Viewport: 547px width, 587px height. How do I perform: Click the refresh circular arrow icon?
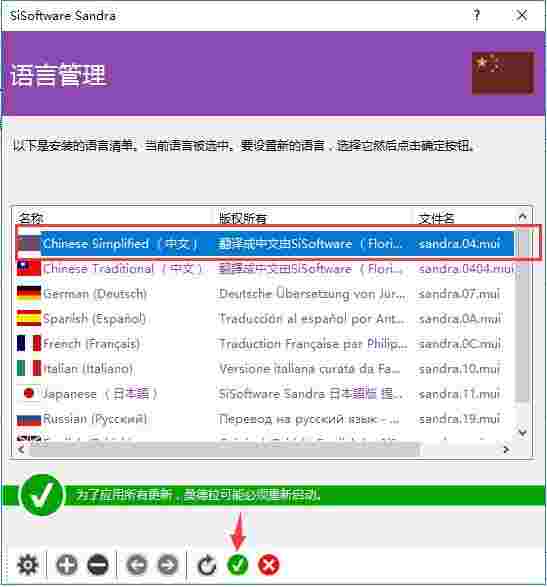207,565
